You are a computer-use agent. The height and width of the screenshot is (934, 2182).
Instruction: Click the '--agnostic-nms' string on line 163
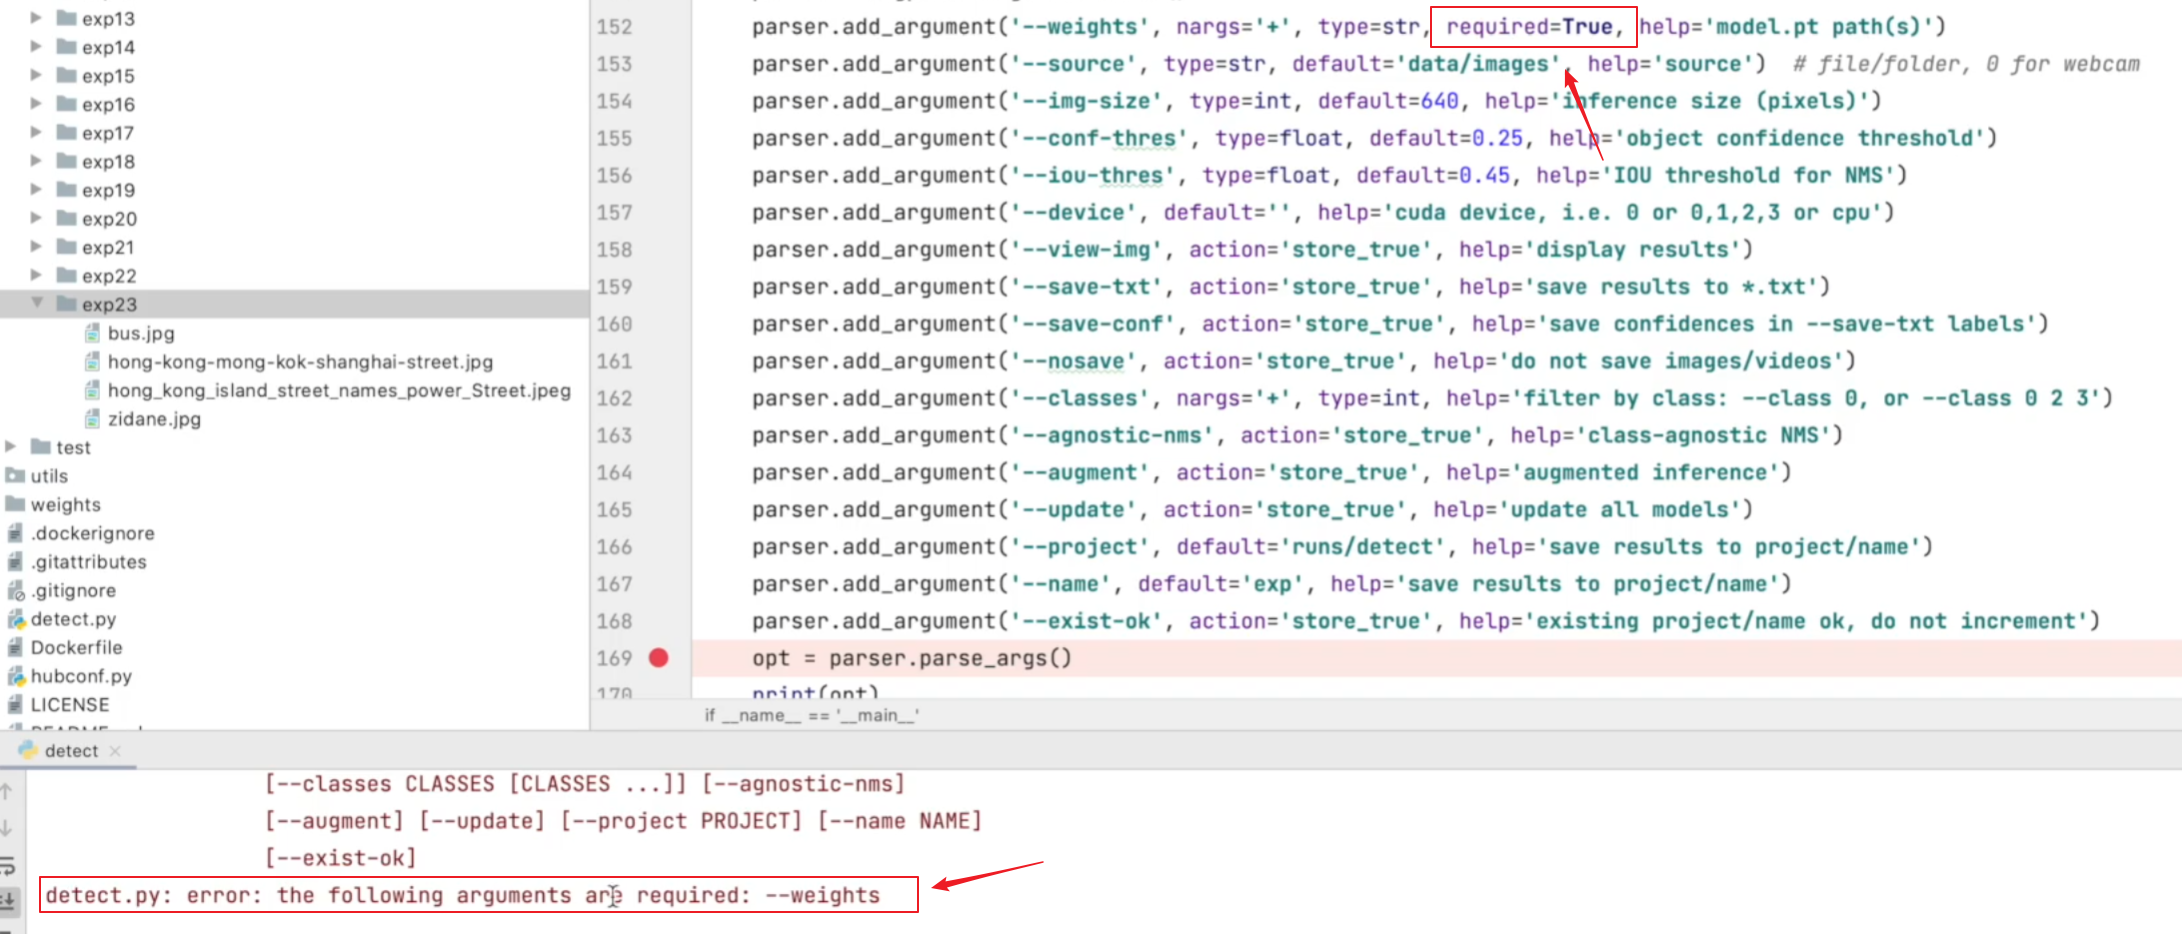(1112, 435)
